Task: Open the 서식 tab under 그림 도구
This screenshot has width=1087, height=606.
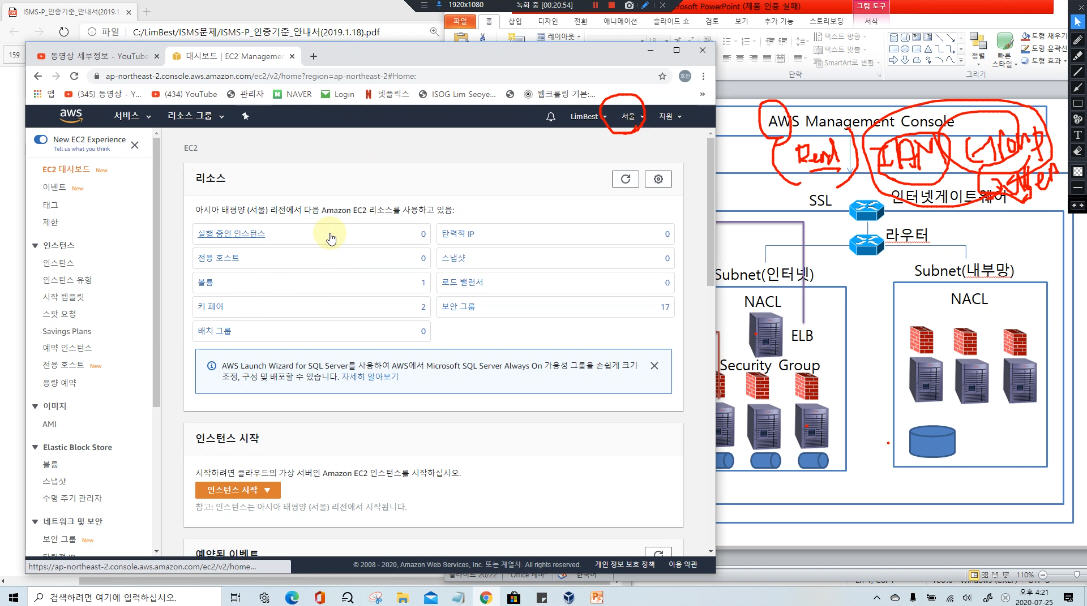Action: 871,21
